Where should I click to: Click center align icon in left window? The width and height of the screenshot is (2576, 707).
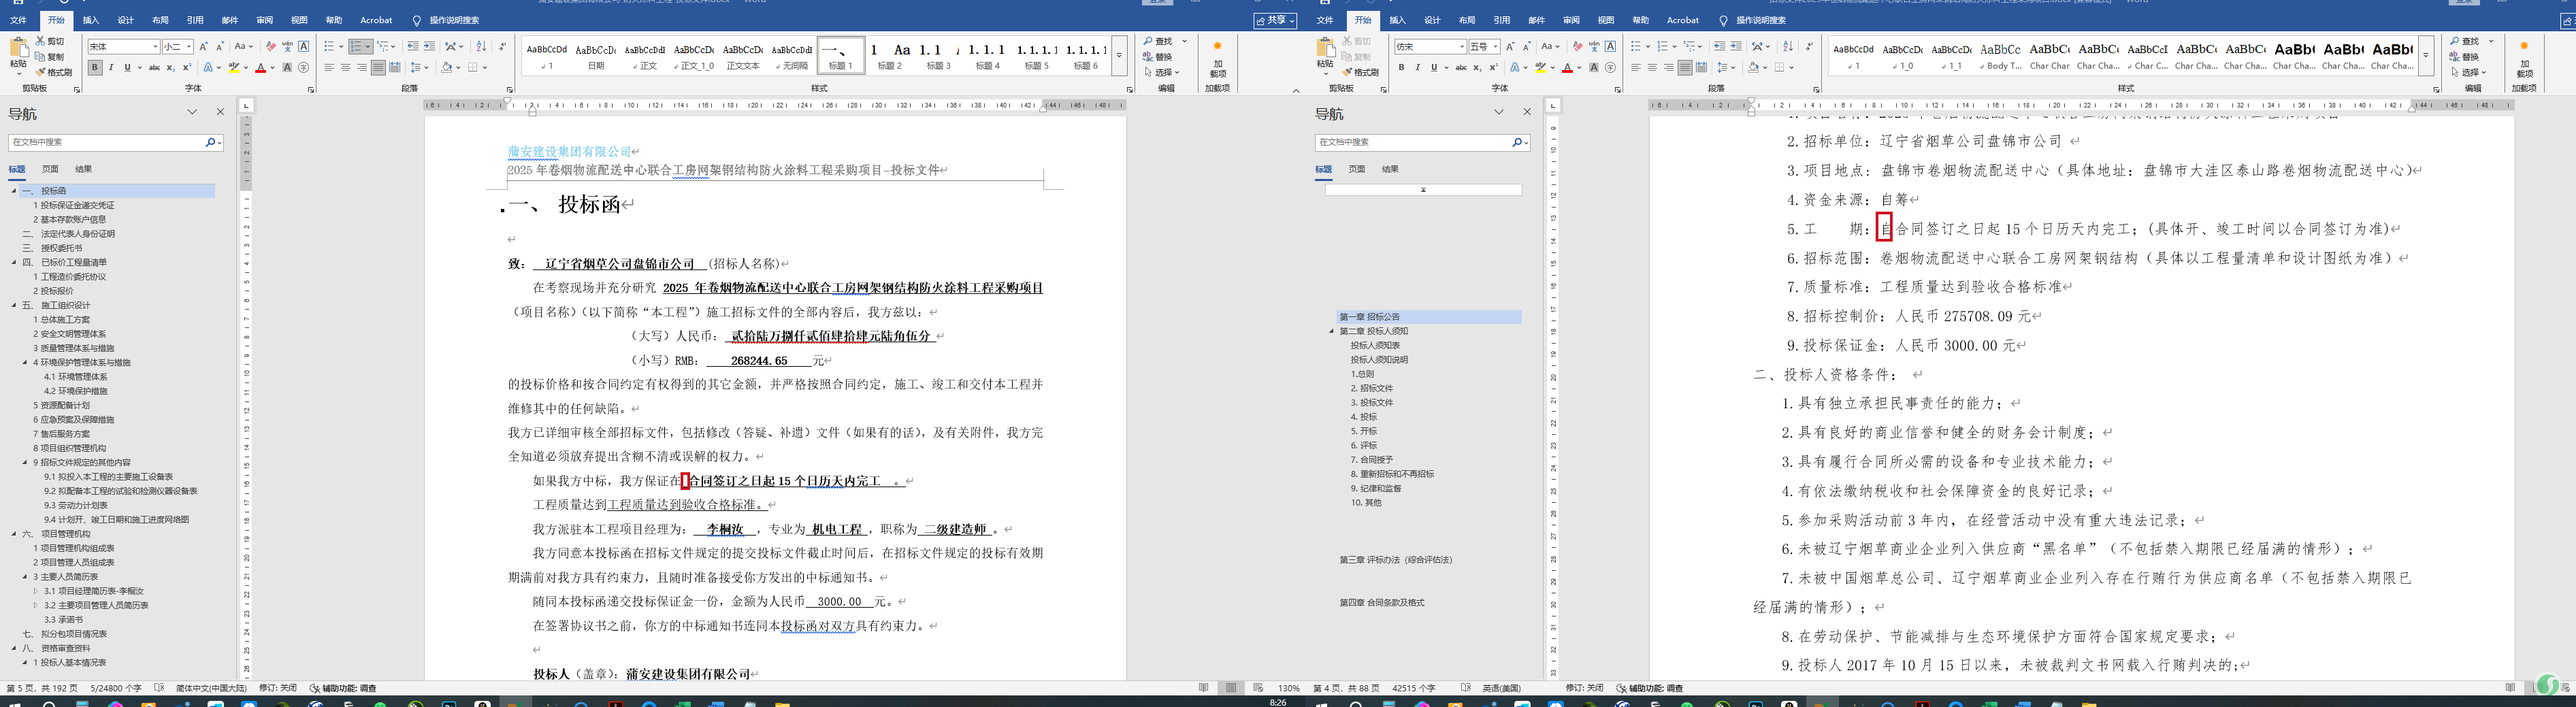tap(345, 68)
